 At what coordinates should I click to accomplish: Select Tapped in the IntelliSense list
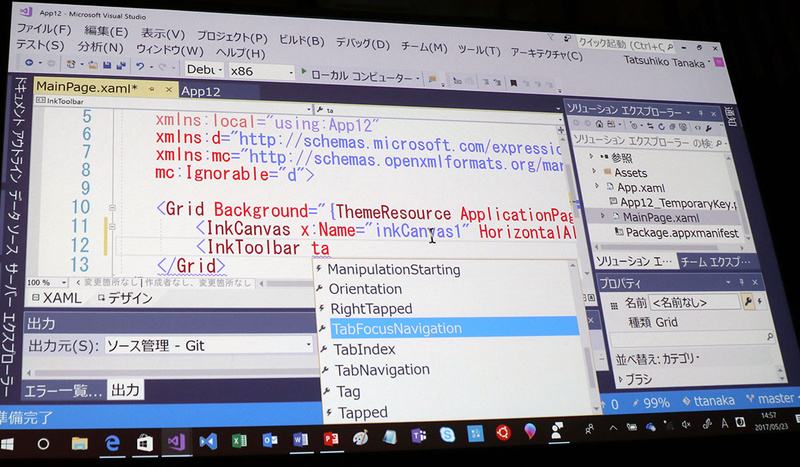[363, 412]
